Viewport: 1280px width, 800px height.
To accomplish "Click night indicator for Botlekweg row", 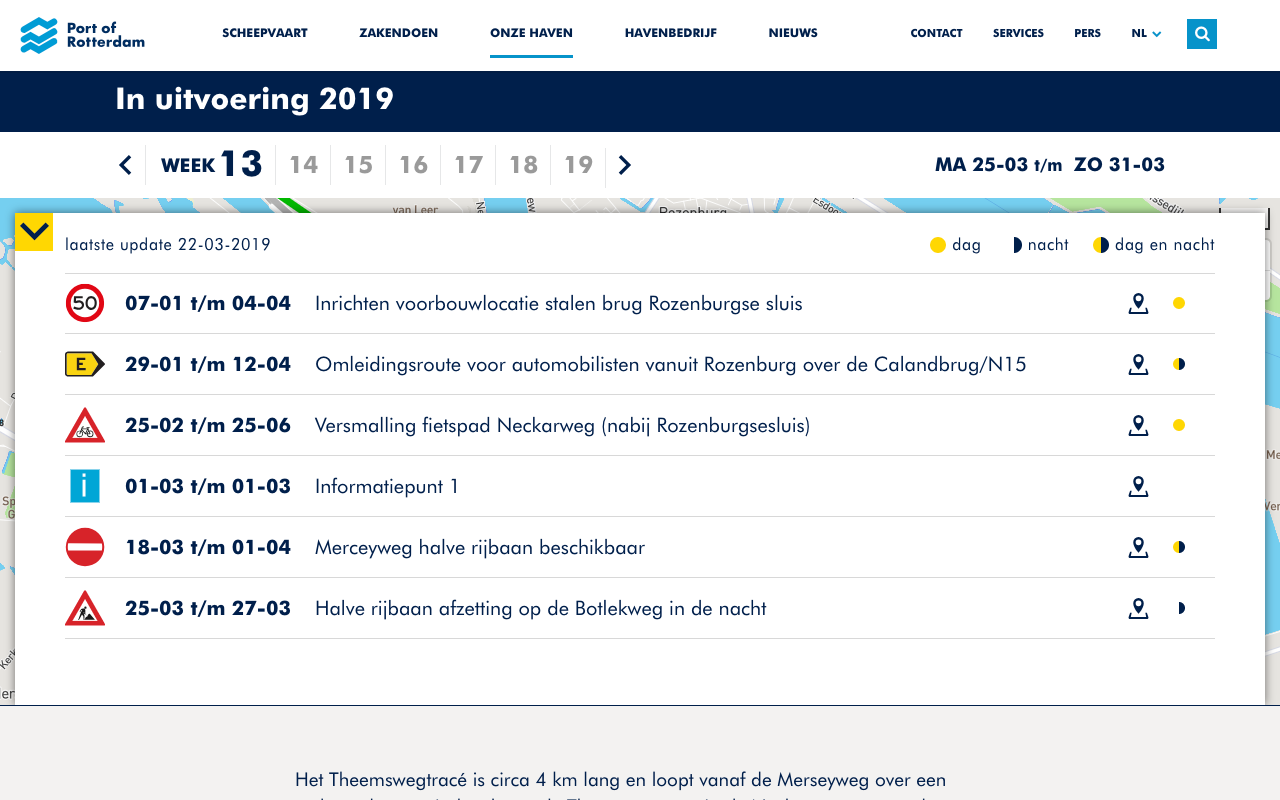I will tap(1182, 608).
